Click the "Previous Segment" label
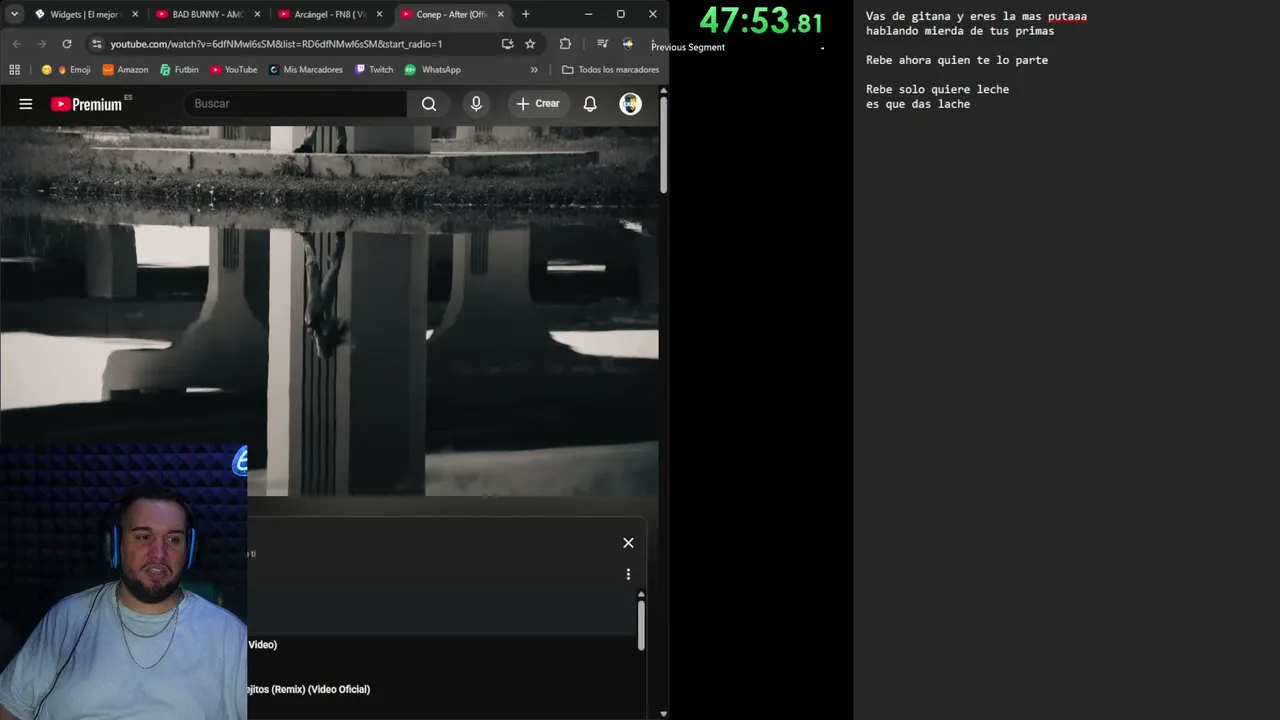This screenshot has height=720, width=1280. [688, 47]
